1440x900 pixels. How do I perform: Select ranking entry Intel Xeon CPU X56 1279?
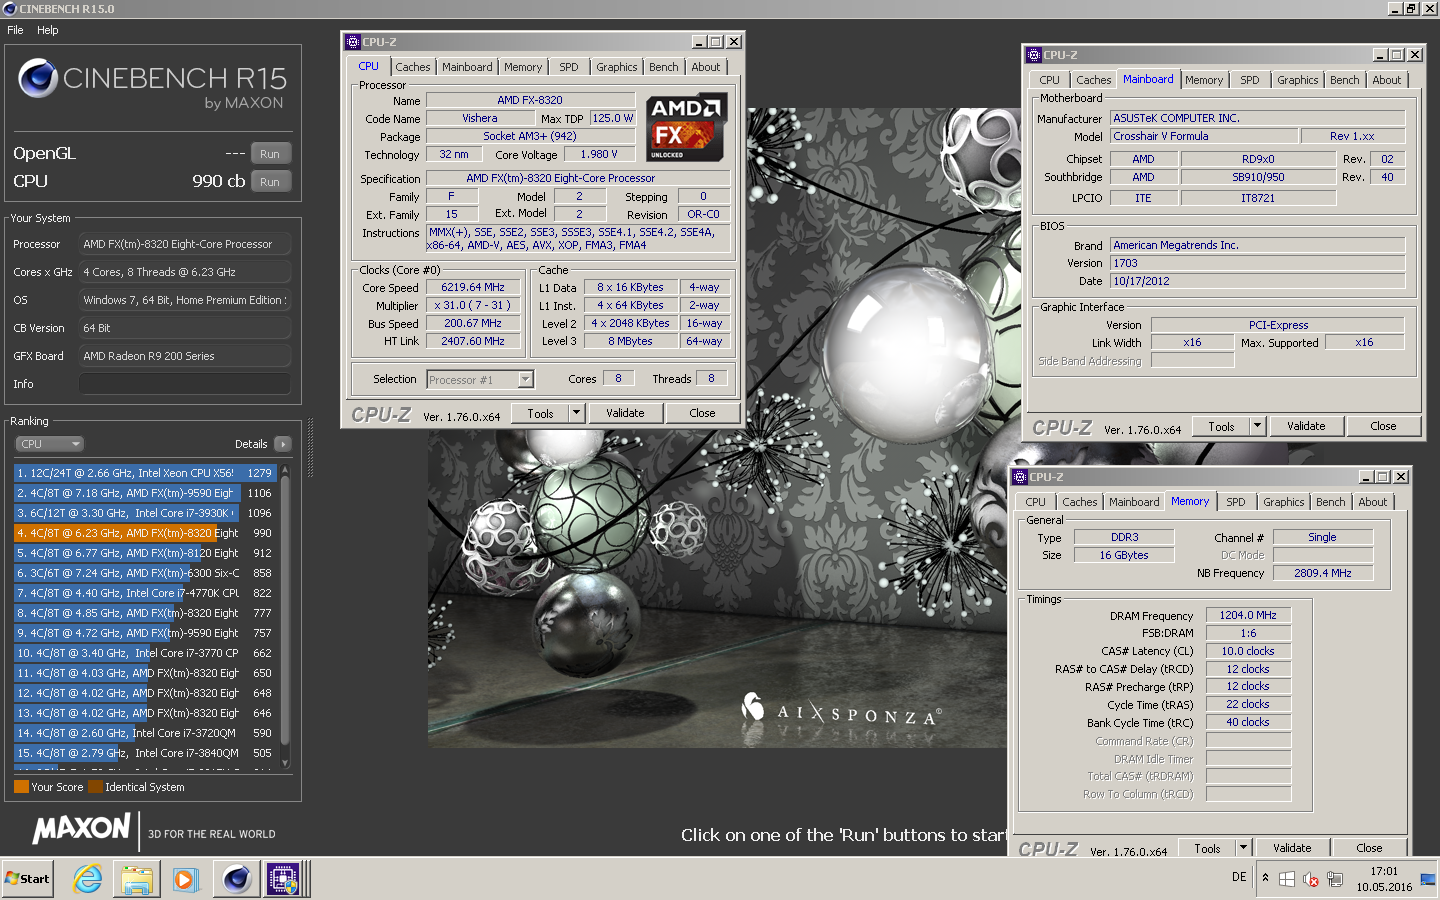click(145, 473)
